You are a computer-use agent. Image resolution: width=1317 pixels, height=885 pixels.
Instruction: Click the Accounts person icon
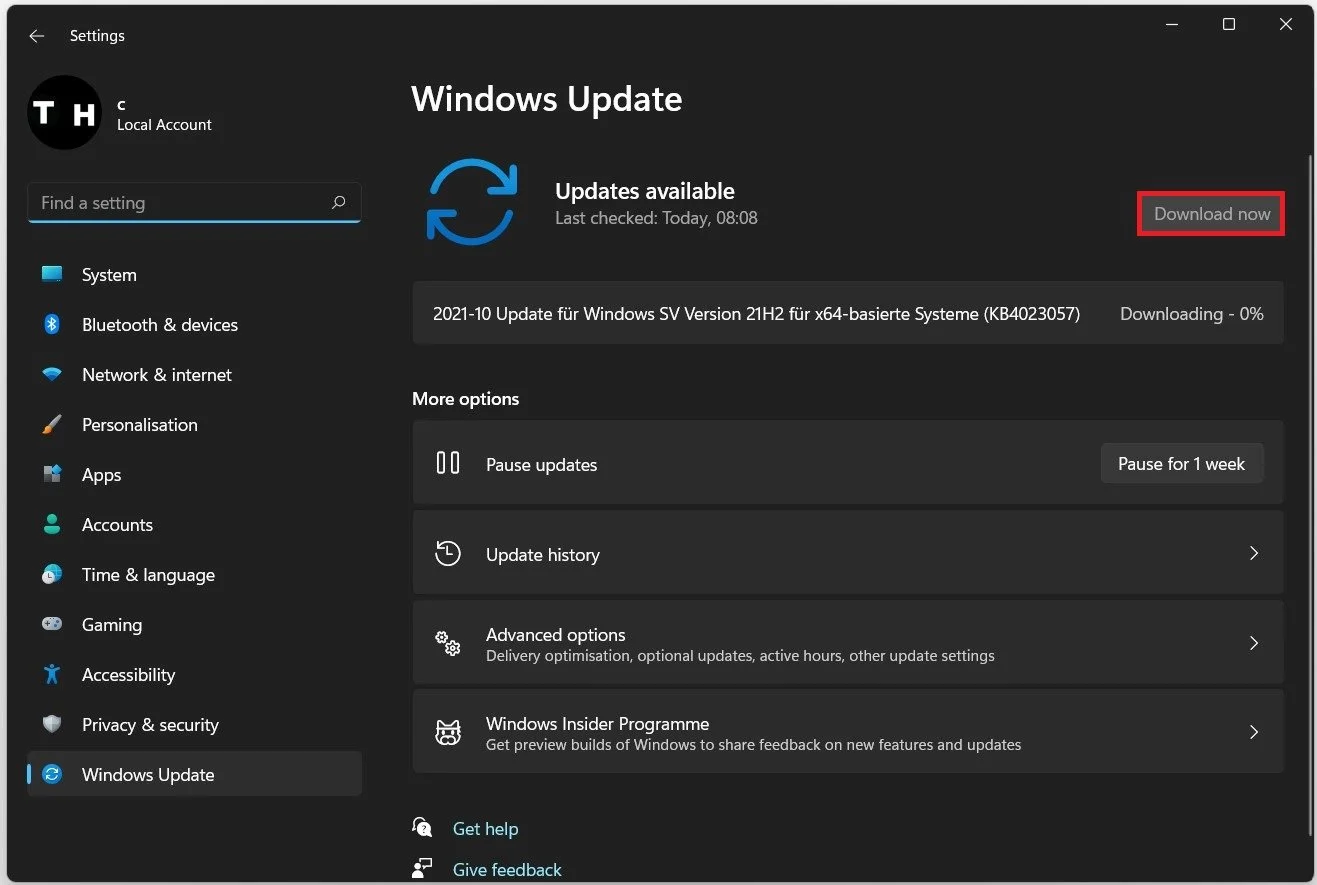point(52,524)
